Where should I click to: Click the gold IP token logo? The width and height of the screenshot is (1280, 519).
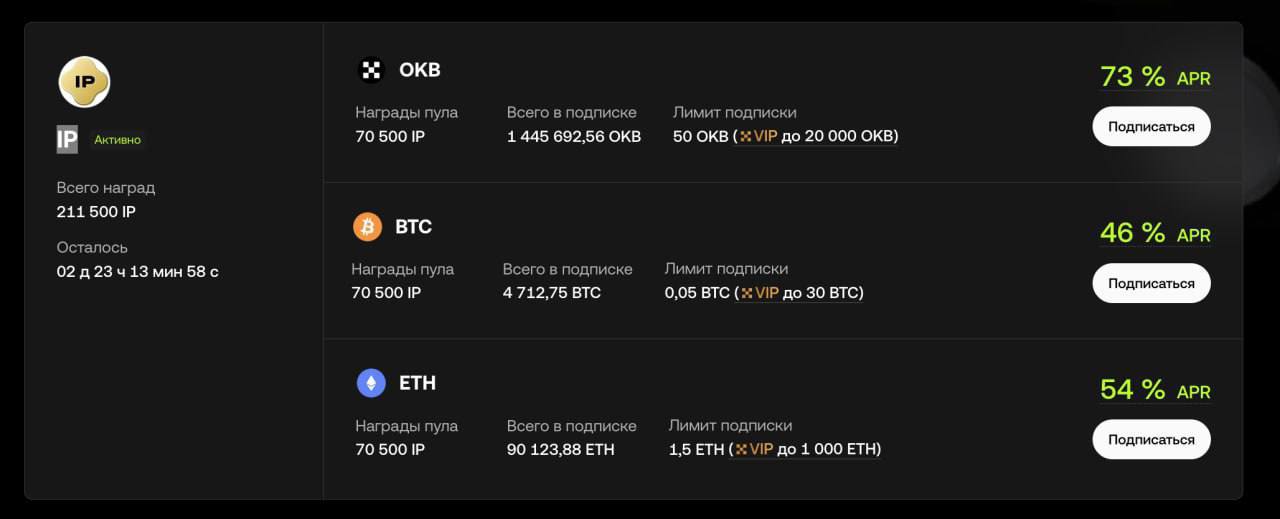(x=84, y=81)
